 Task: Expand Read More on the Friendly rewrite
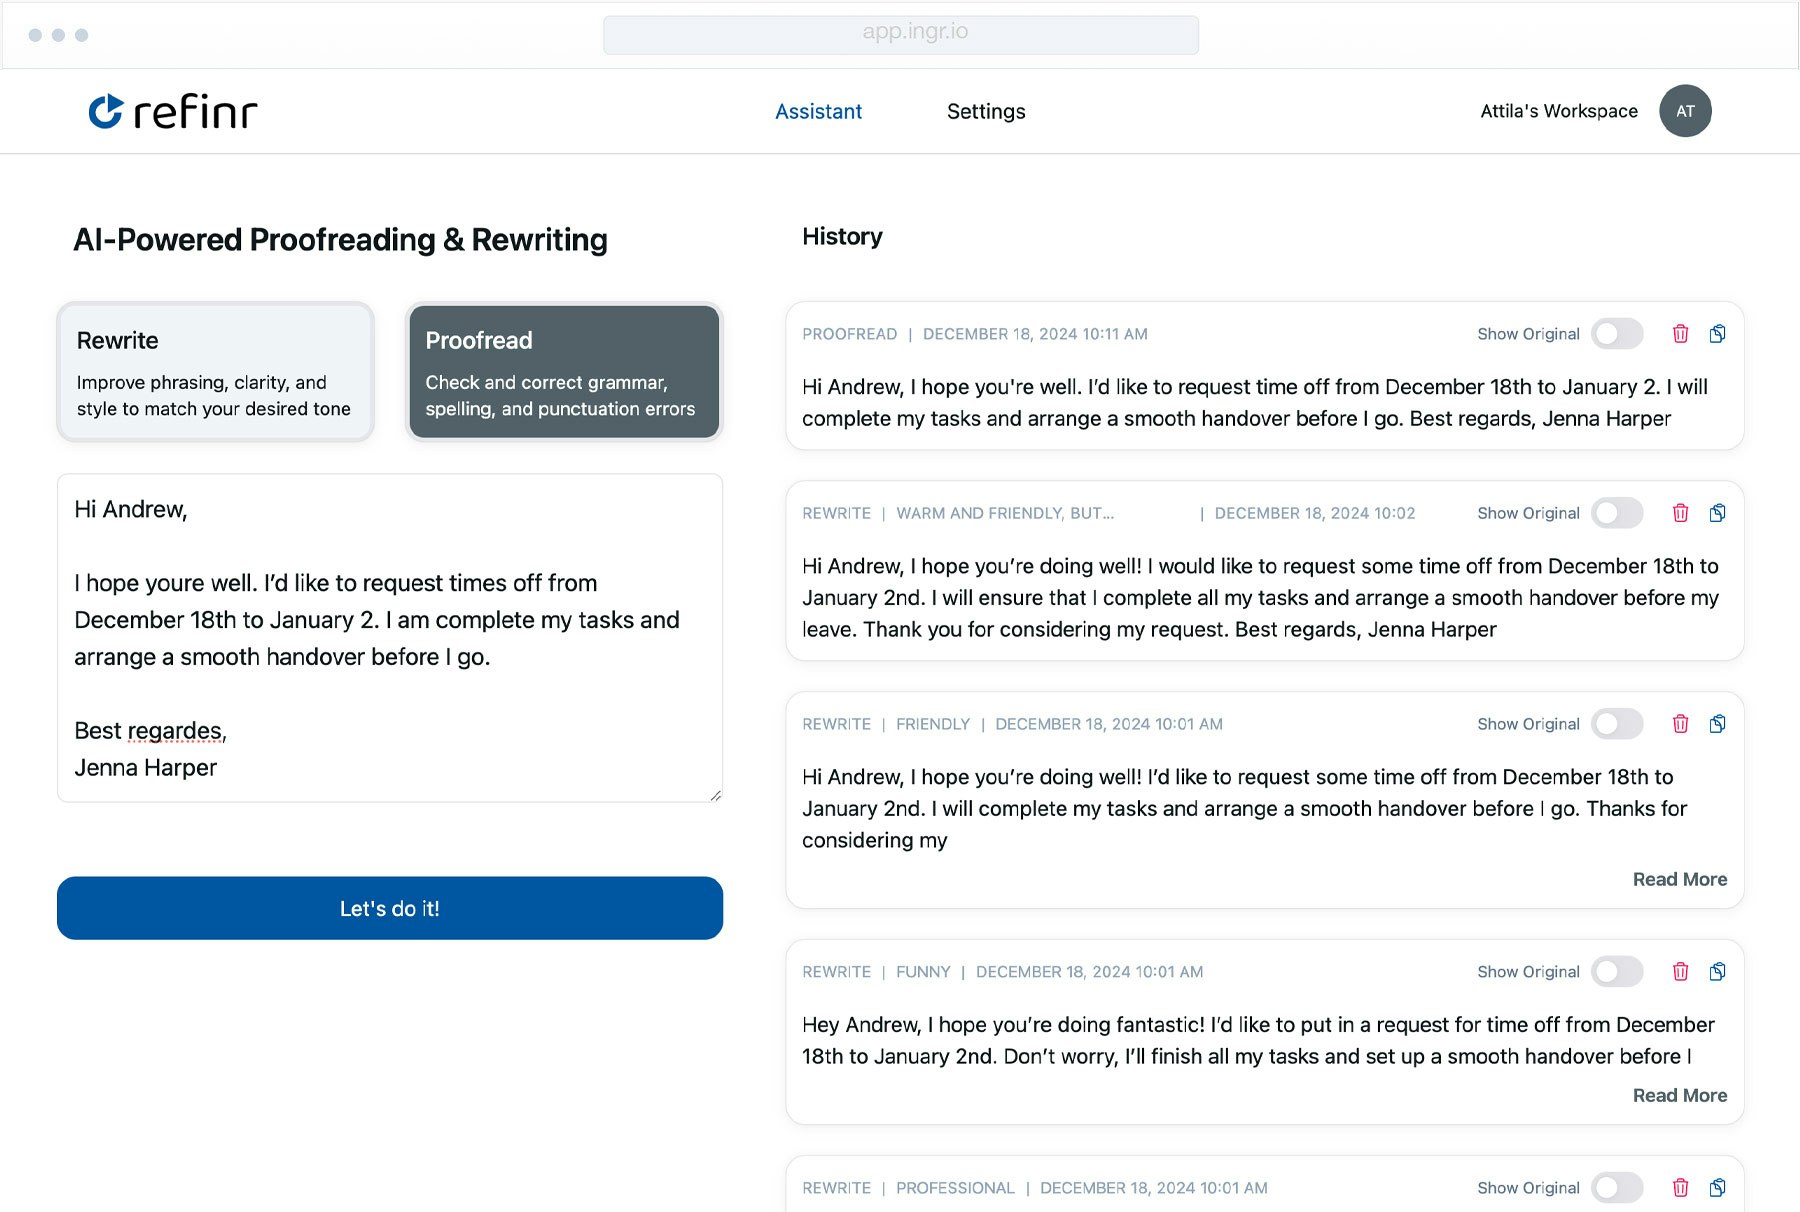click(1680, 879)
